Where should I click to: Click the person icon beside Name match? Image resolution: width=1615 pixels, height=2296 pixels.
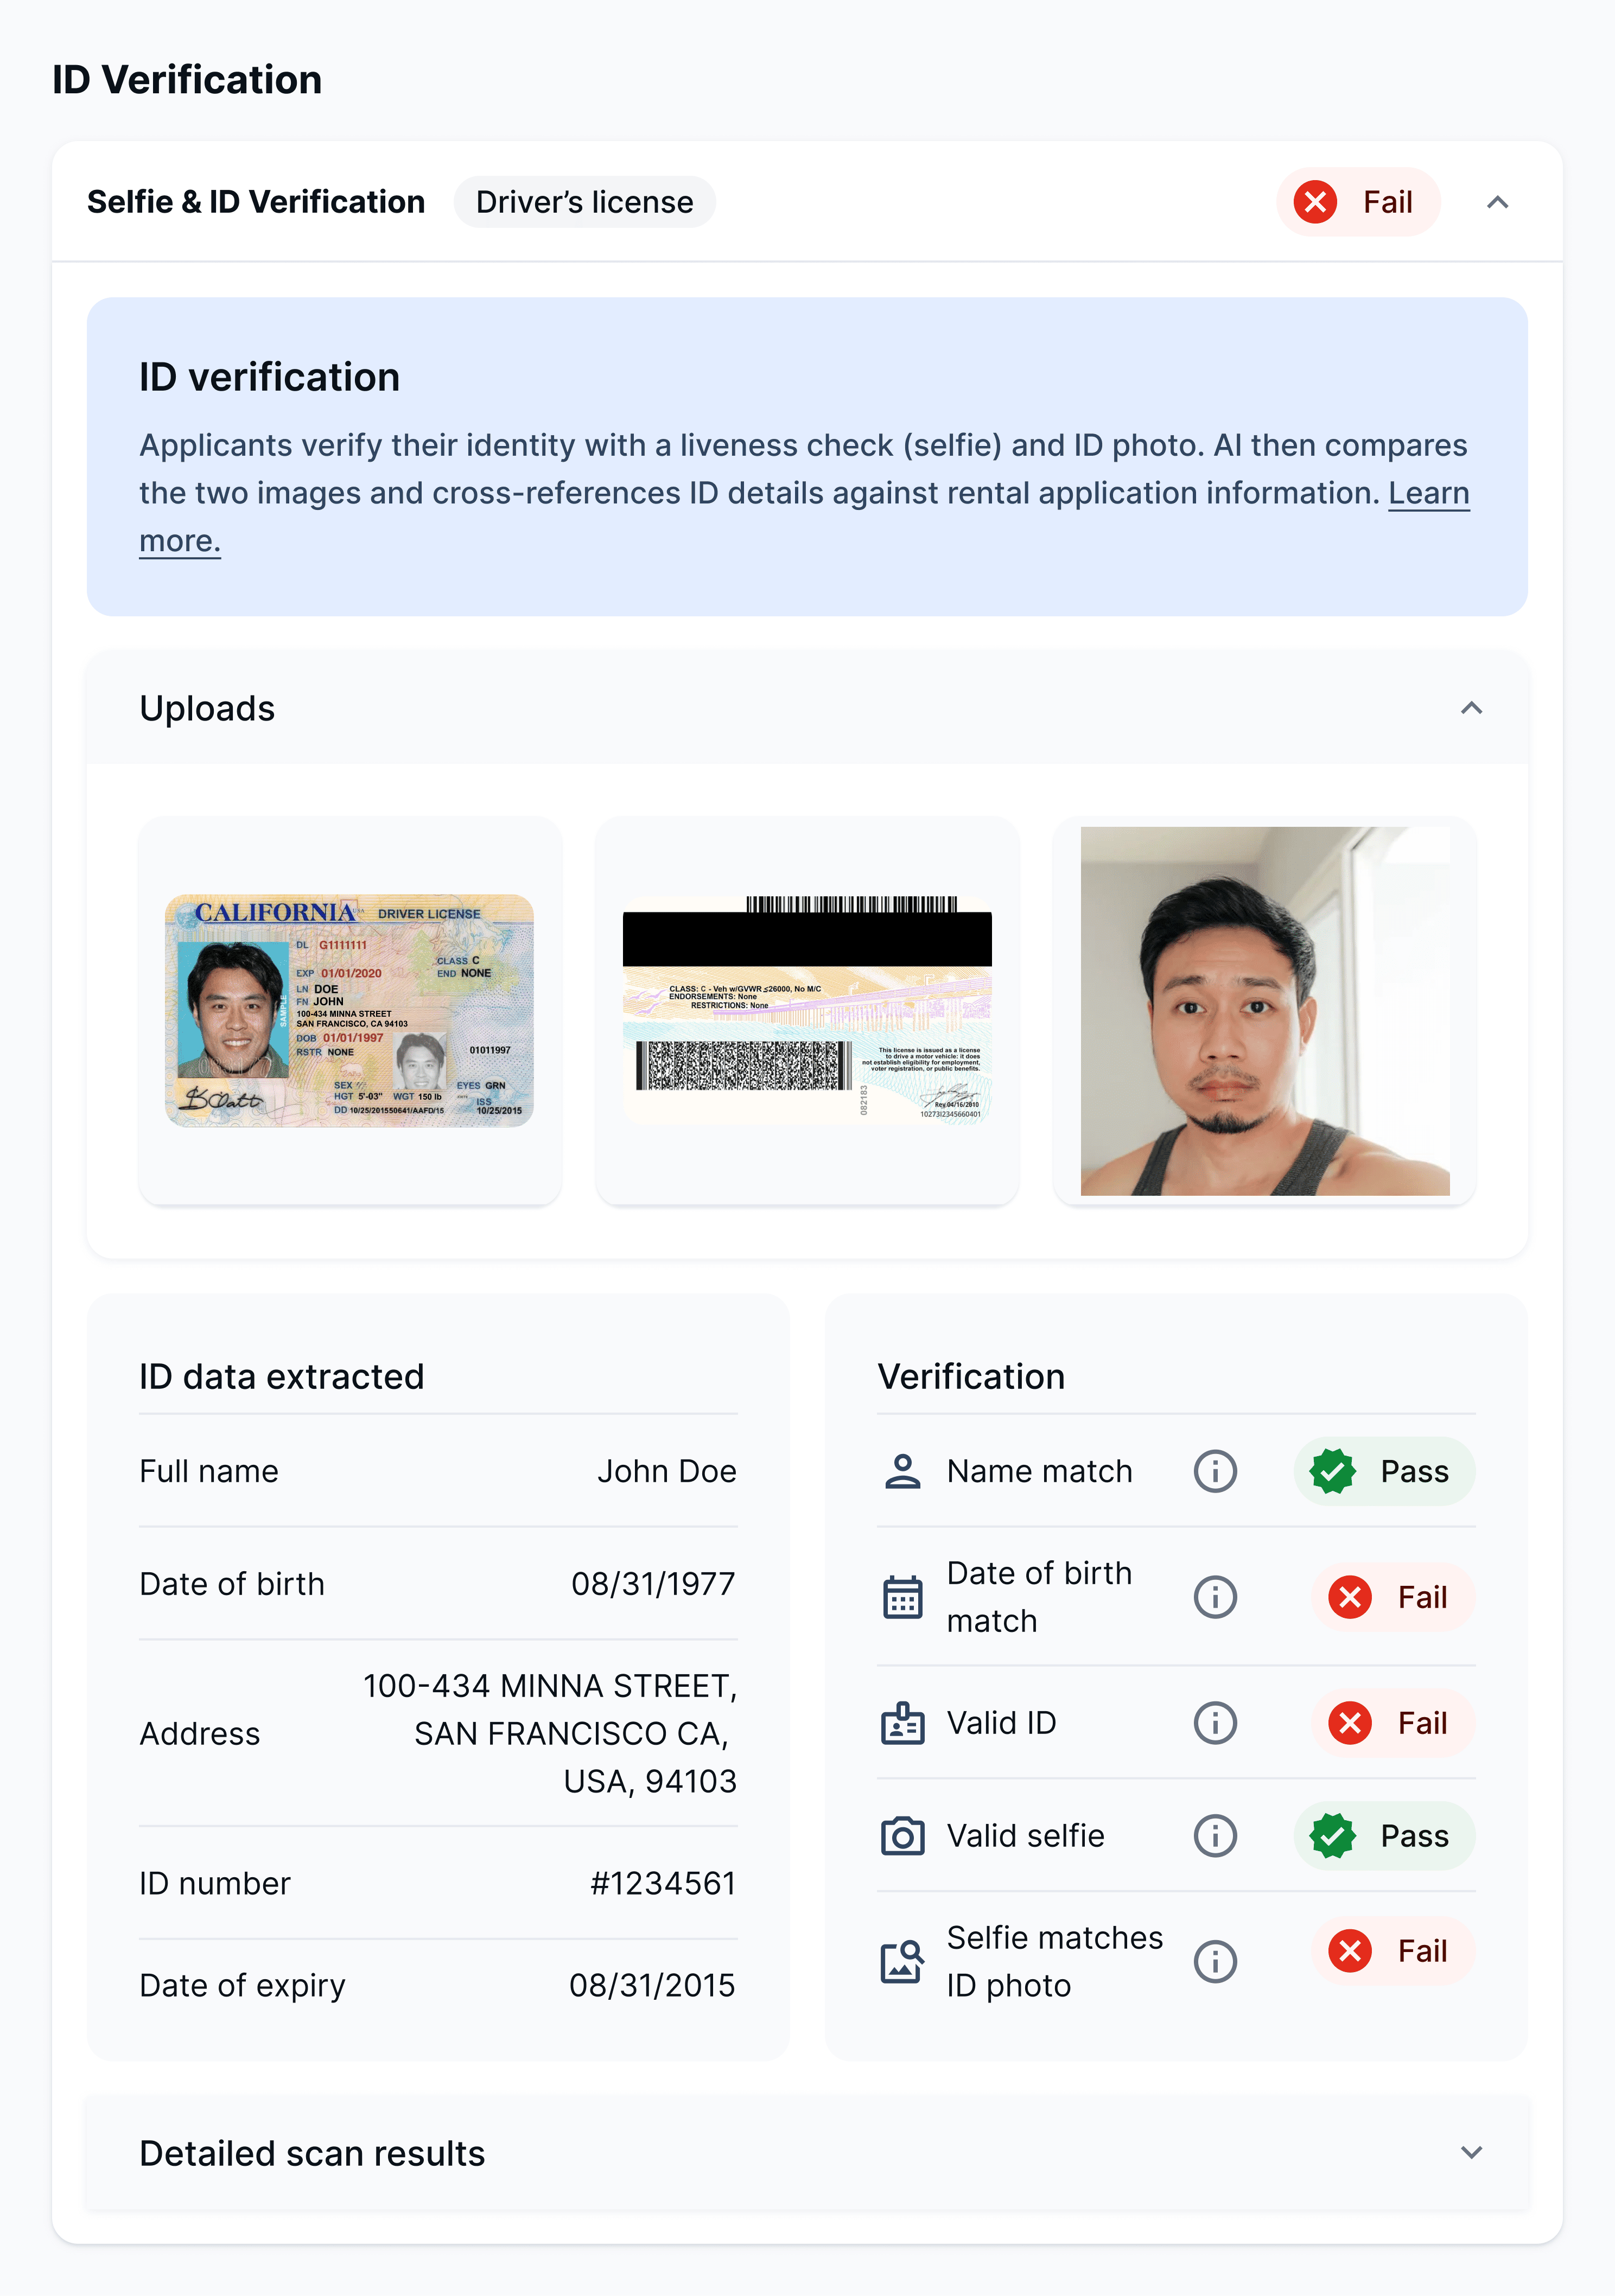902,1472
